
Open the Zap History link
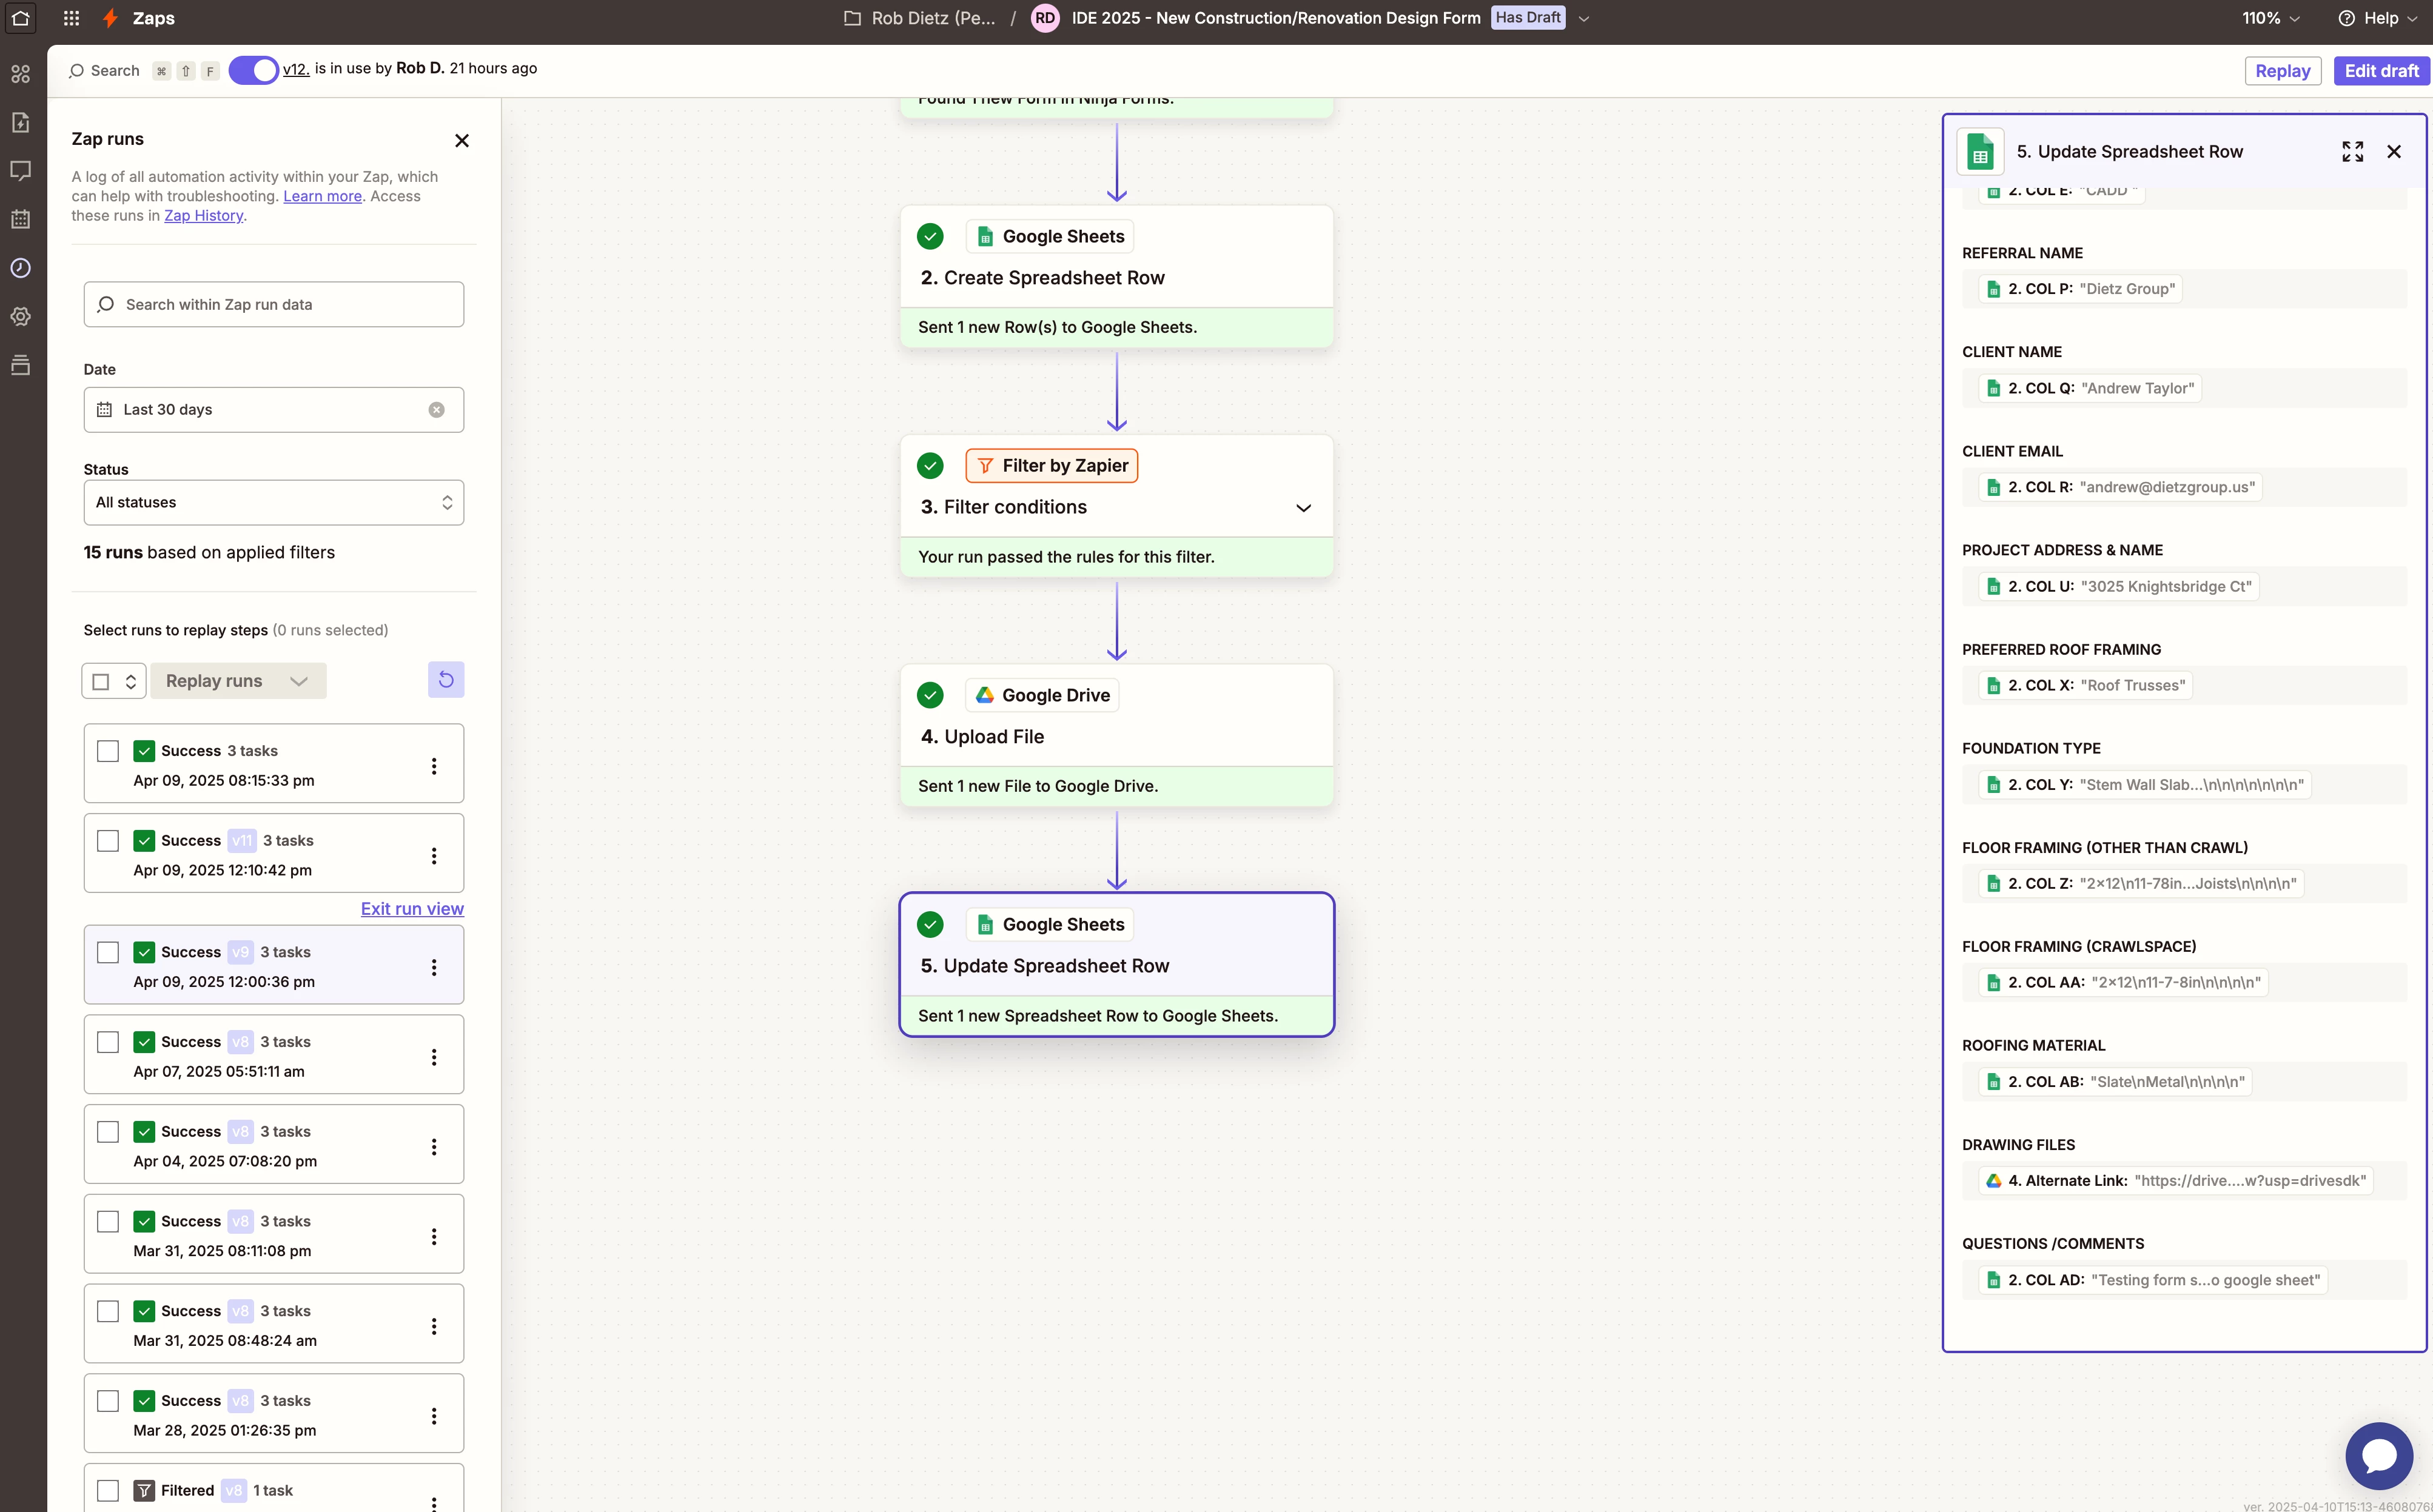coord(203,215)
